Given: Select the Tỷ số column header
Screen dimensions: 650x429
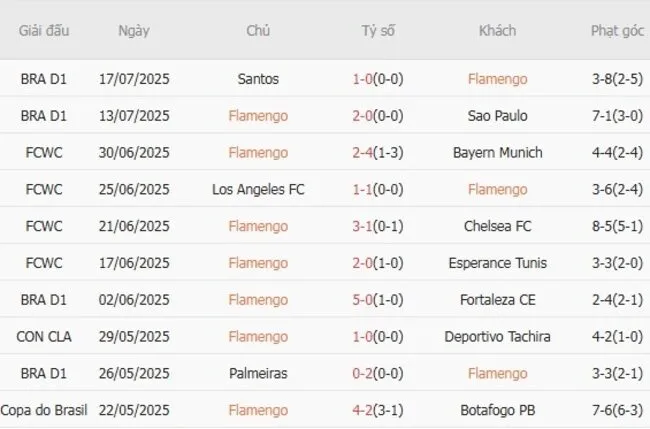Looking at the screenshot, I should pos(378,31).
